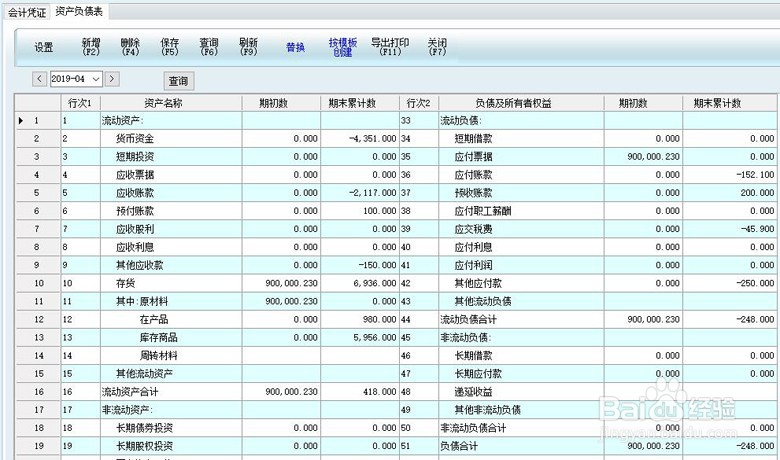Click the 行次2 column header
This screenshot has width=780, height=460.
coord(418,103)
